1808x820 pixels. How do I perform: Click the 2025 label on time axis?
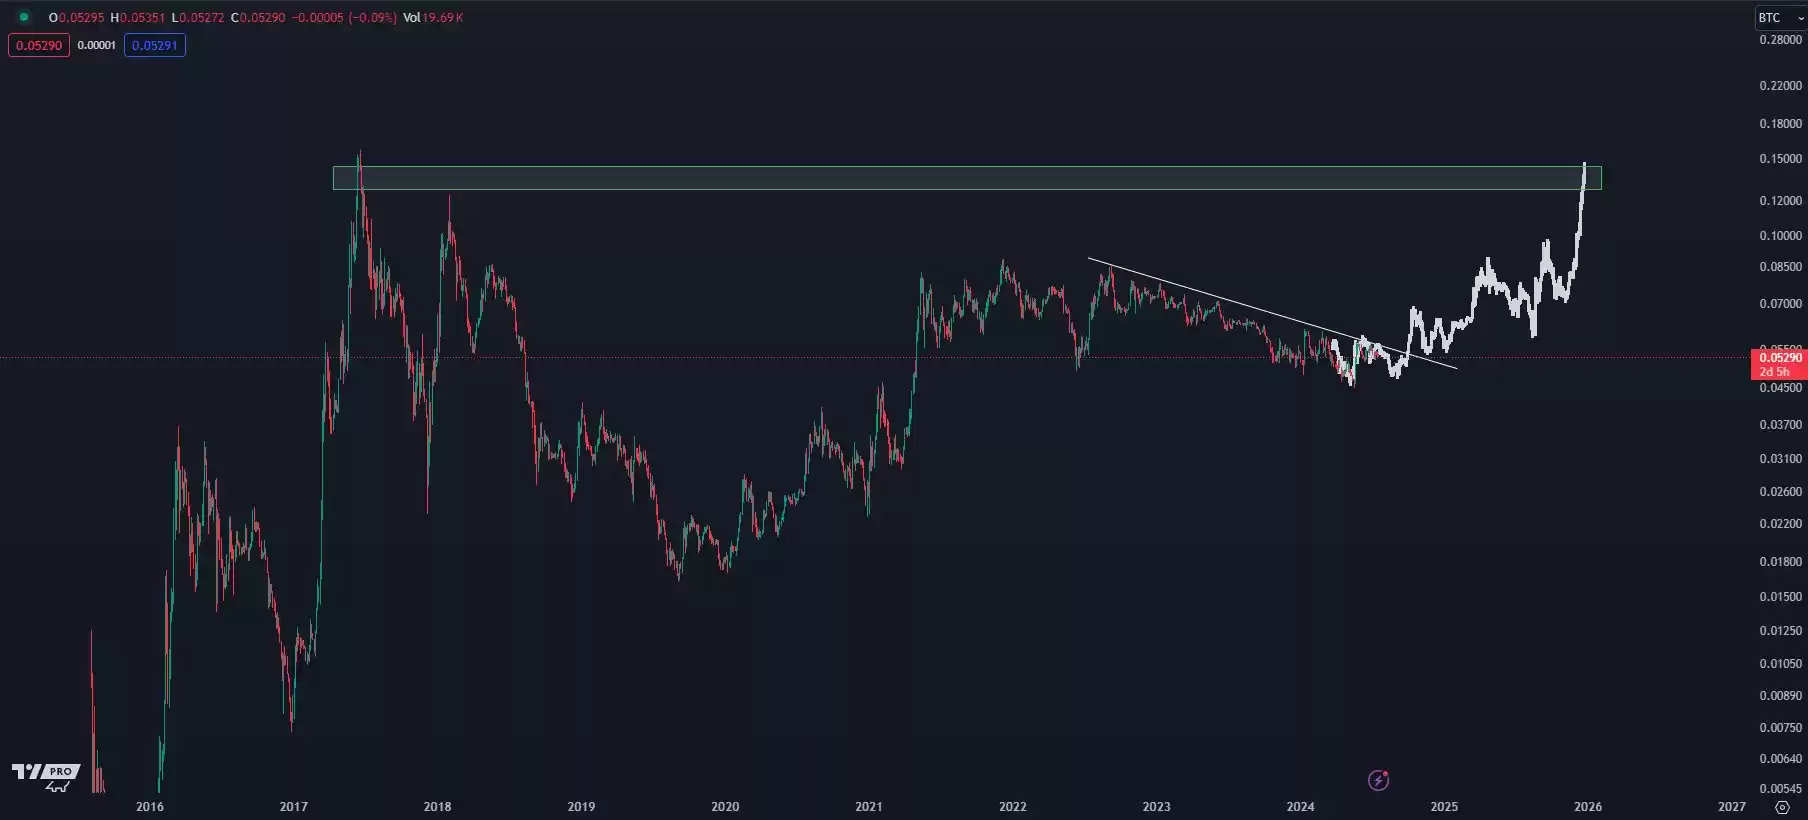(1444, 807)
